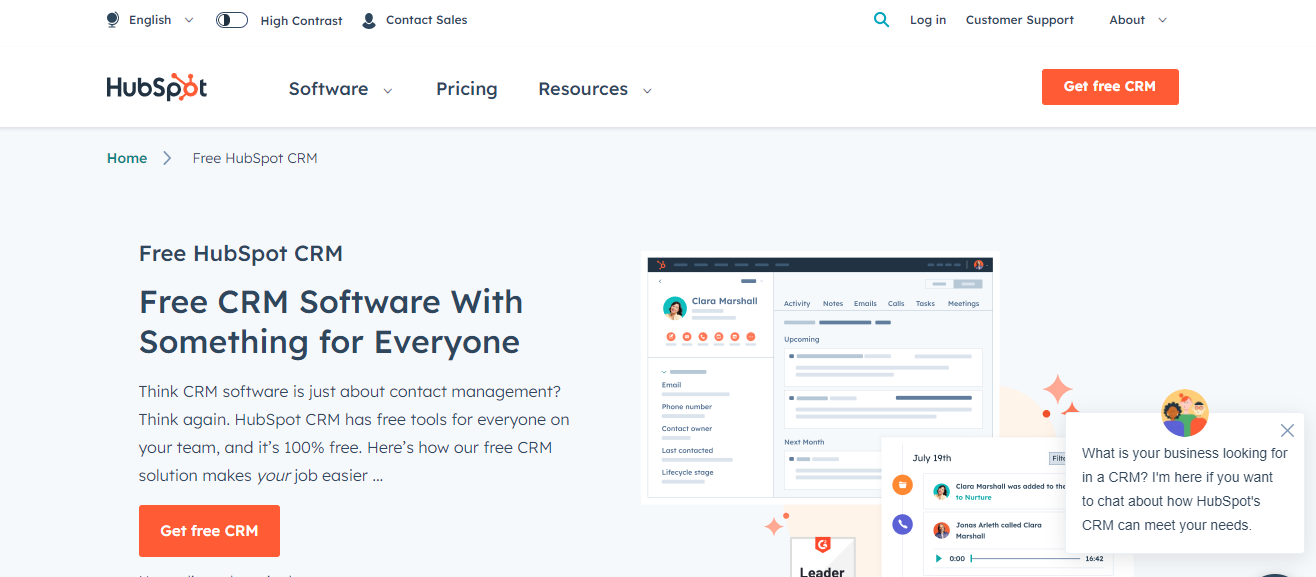The width and height of the screenshot is (1316, 577).
Task: Click the July 19th date label
Action: tap(932, 458)
